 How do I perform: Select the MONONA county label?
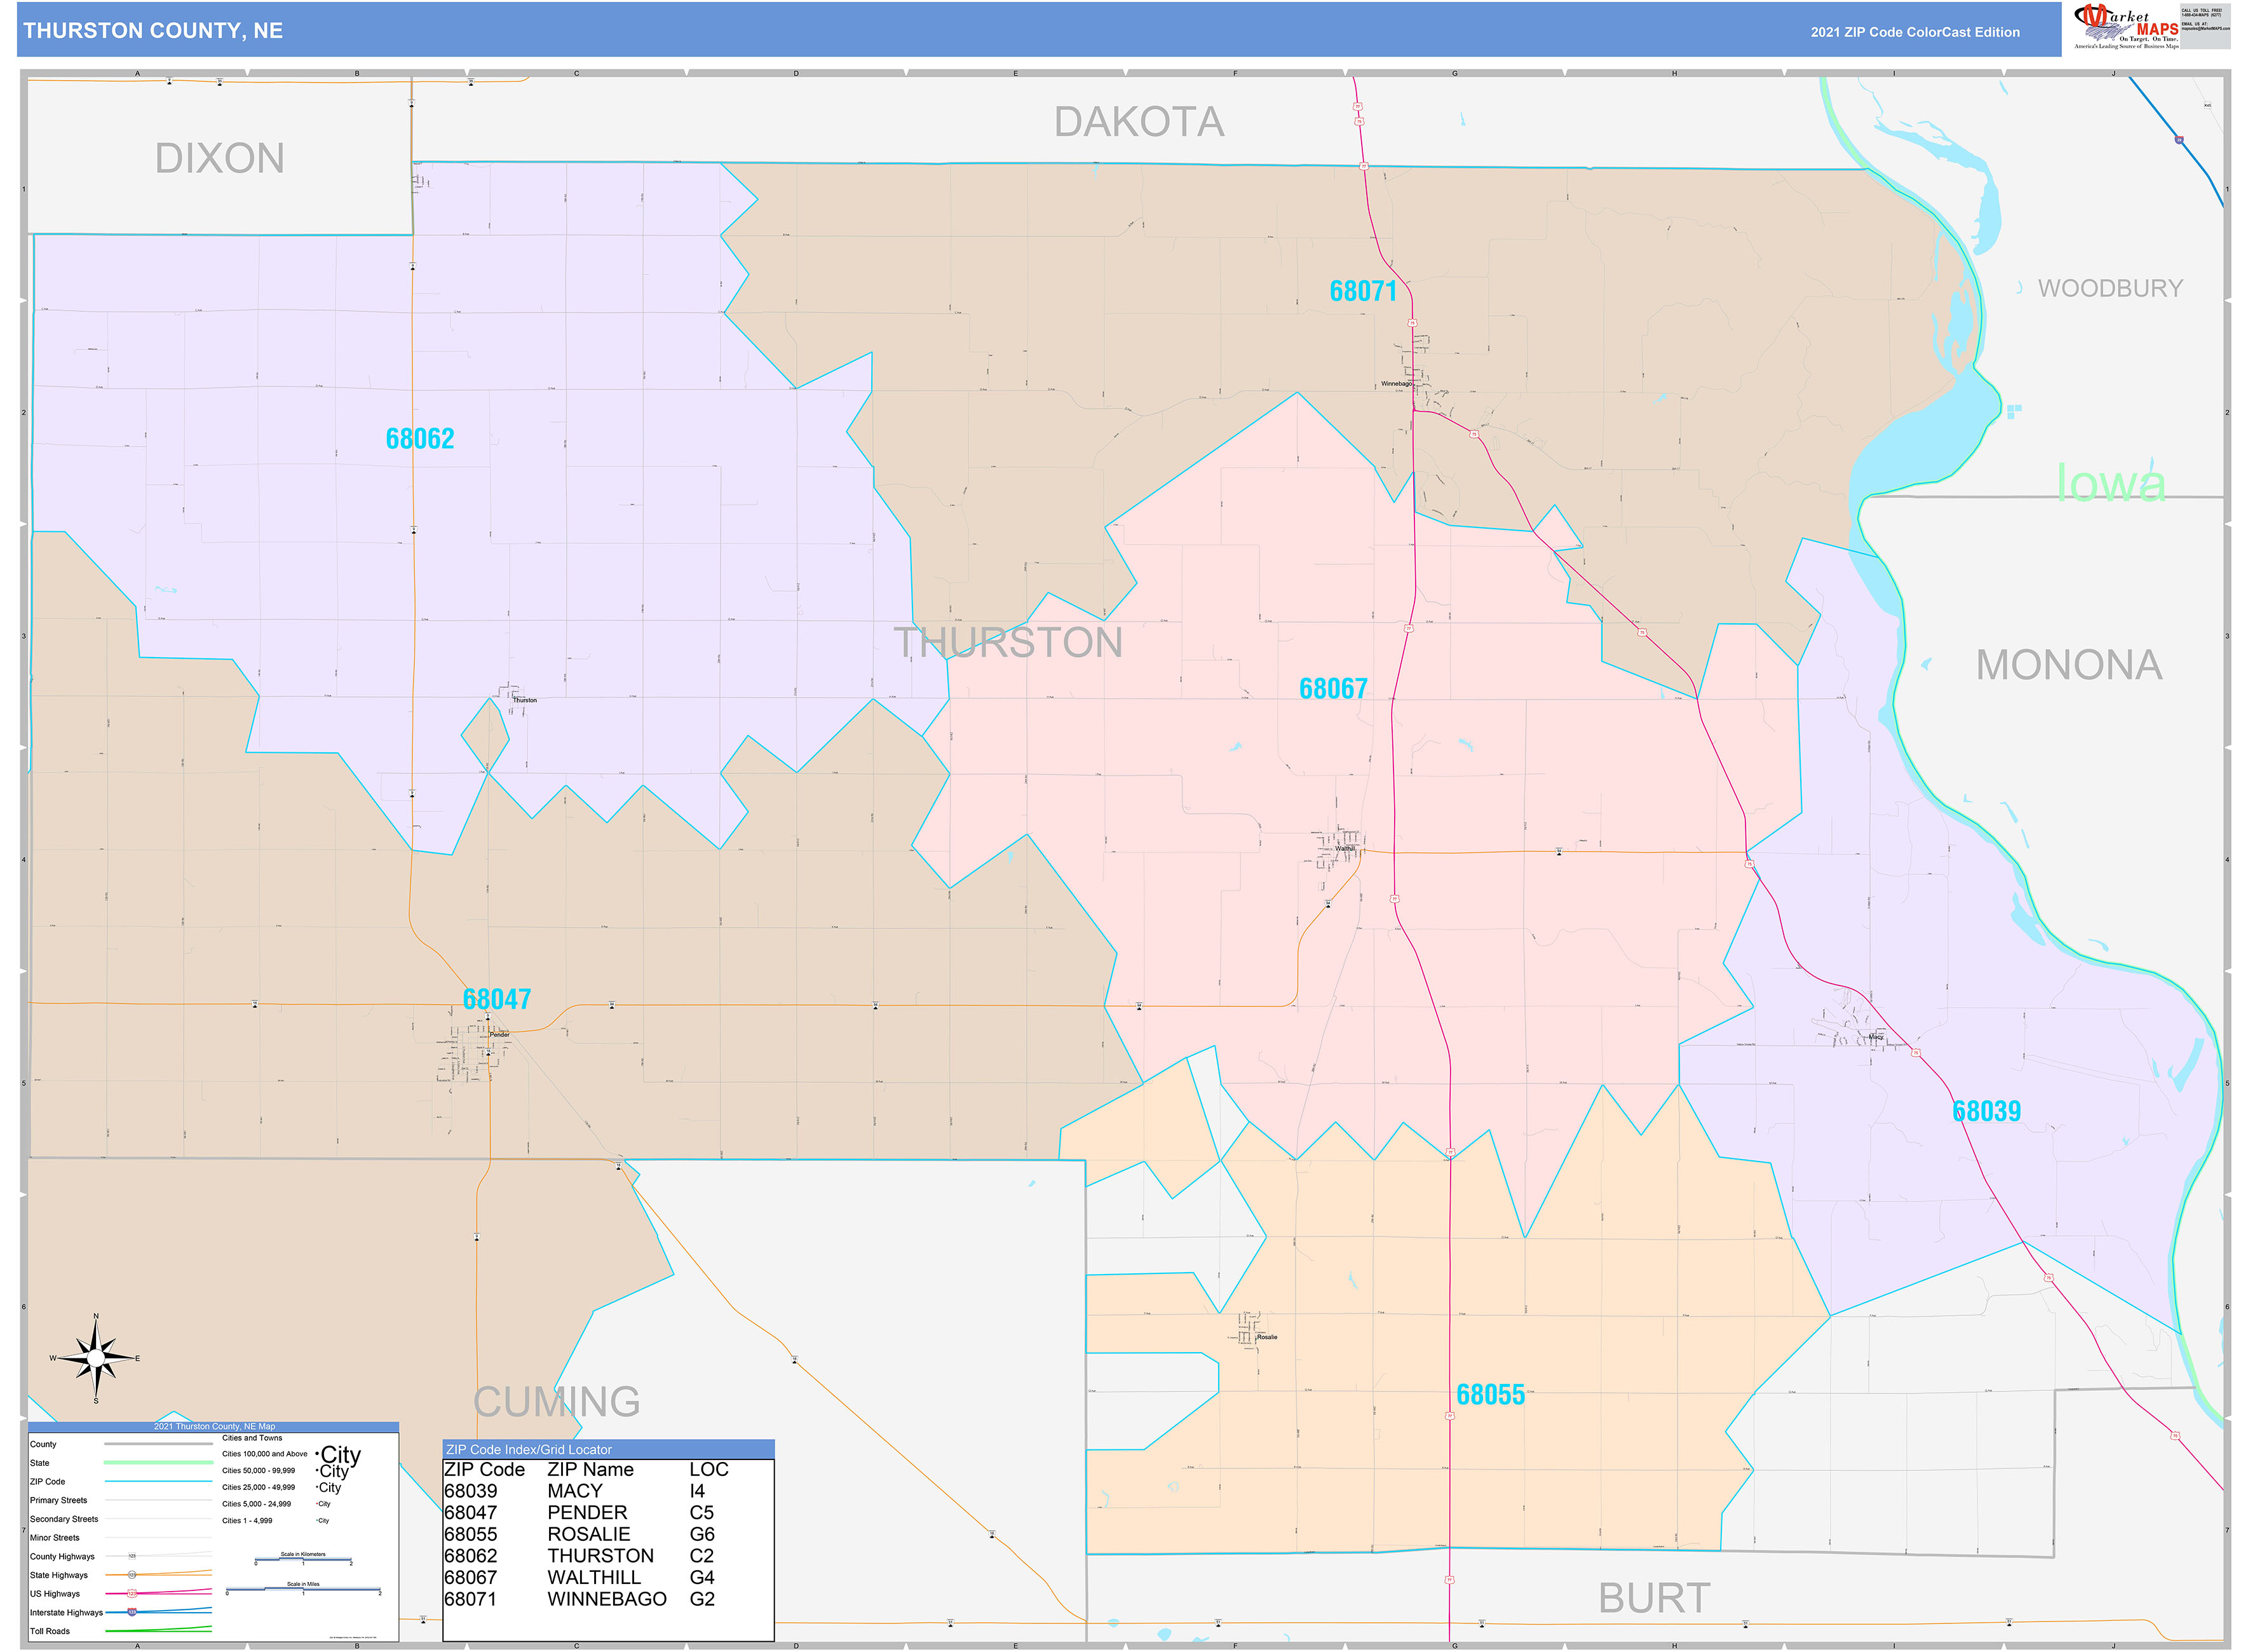[x=2069, y=665]
